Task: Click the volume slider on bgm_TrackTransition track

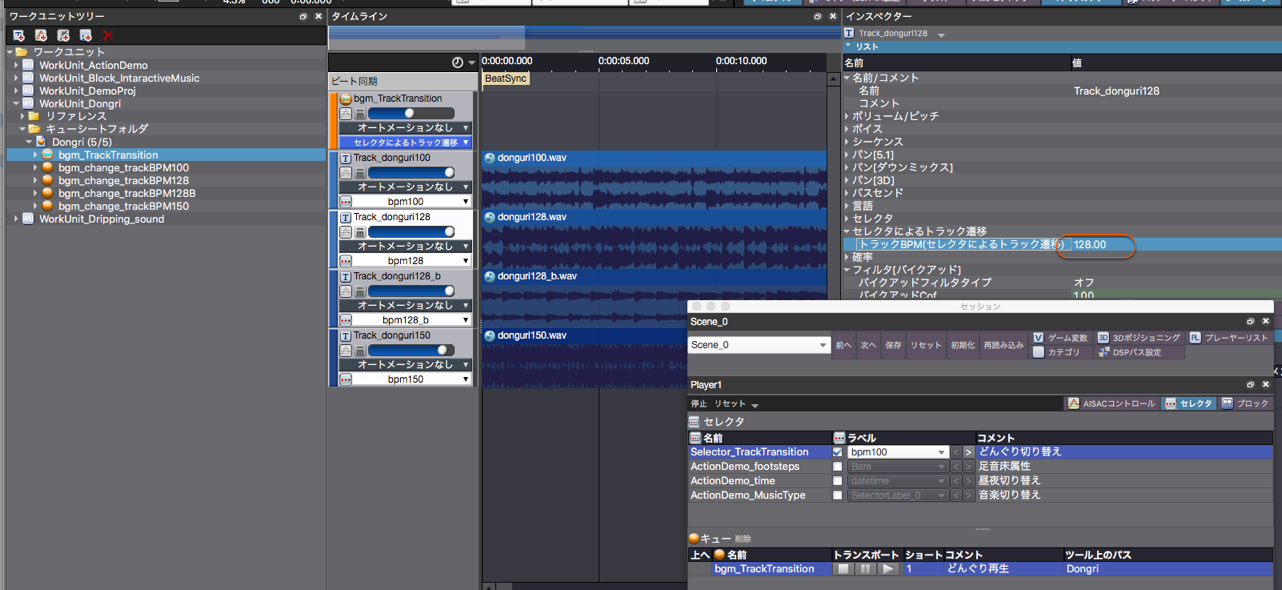Action: (411, 113)
